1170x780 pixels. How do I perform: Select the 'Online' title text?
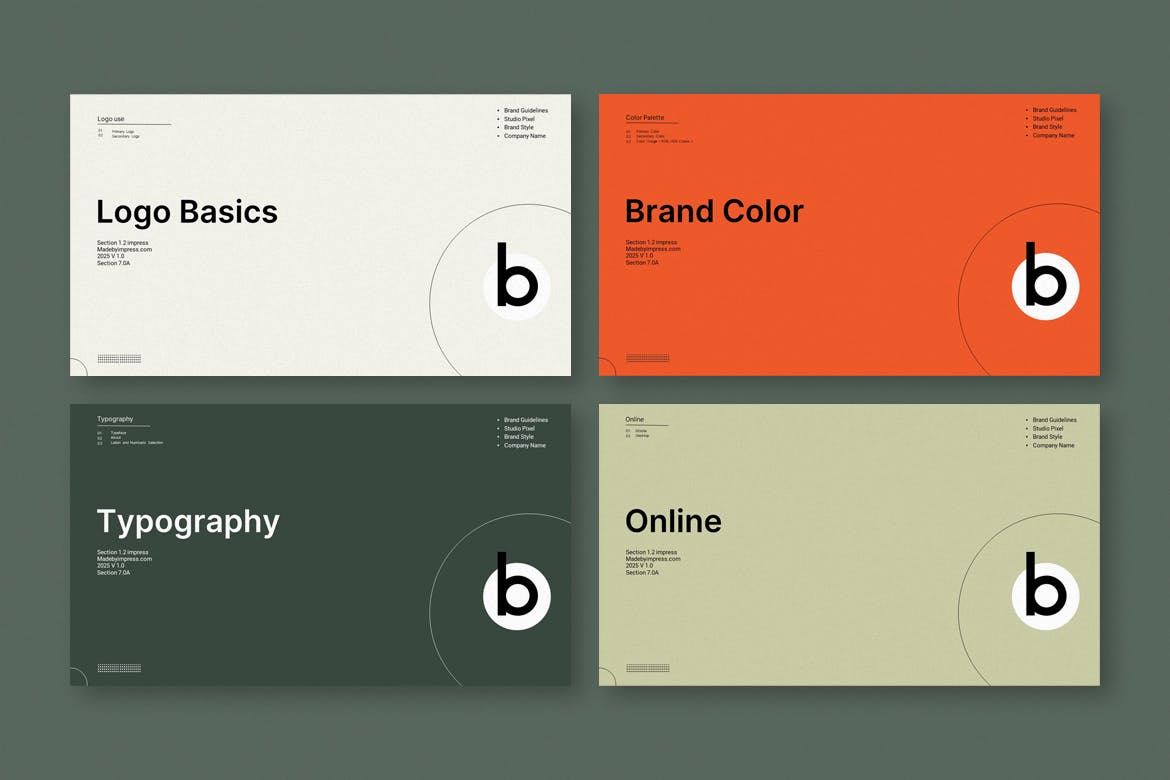coord(673,522)
